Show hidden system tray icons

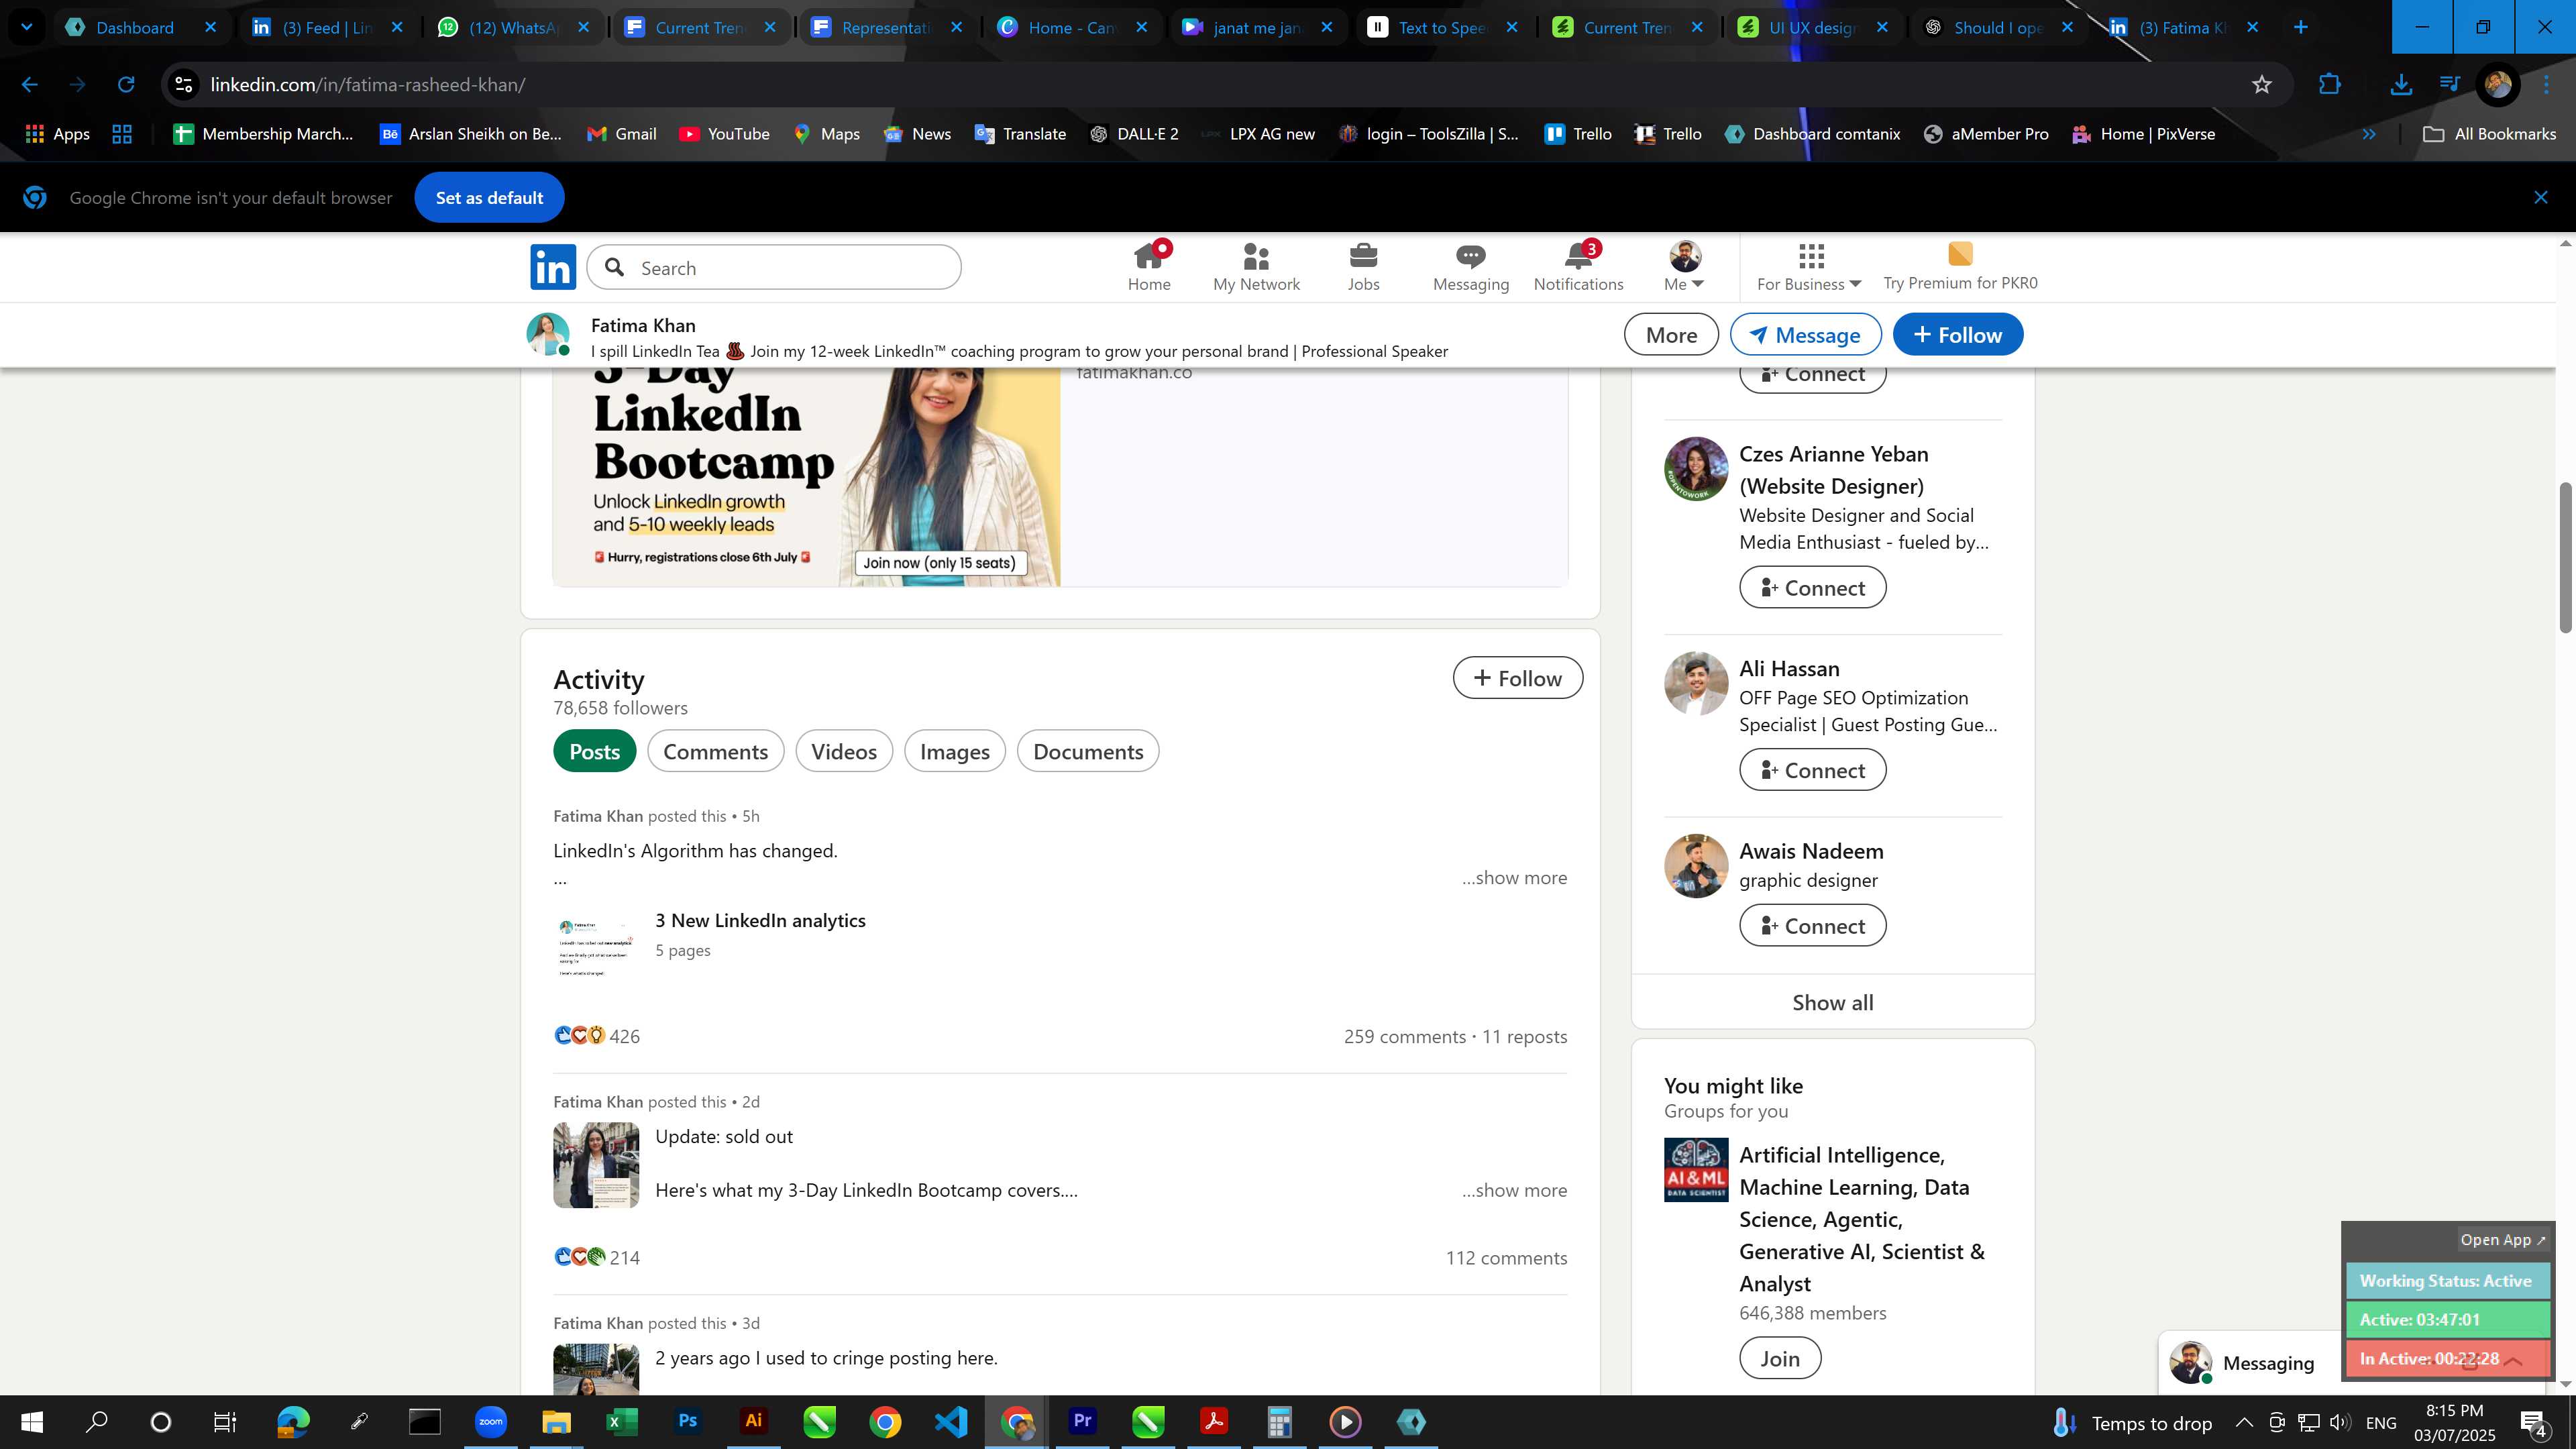[x=2243, y=1422]
